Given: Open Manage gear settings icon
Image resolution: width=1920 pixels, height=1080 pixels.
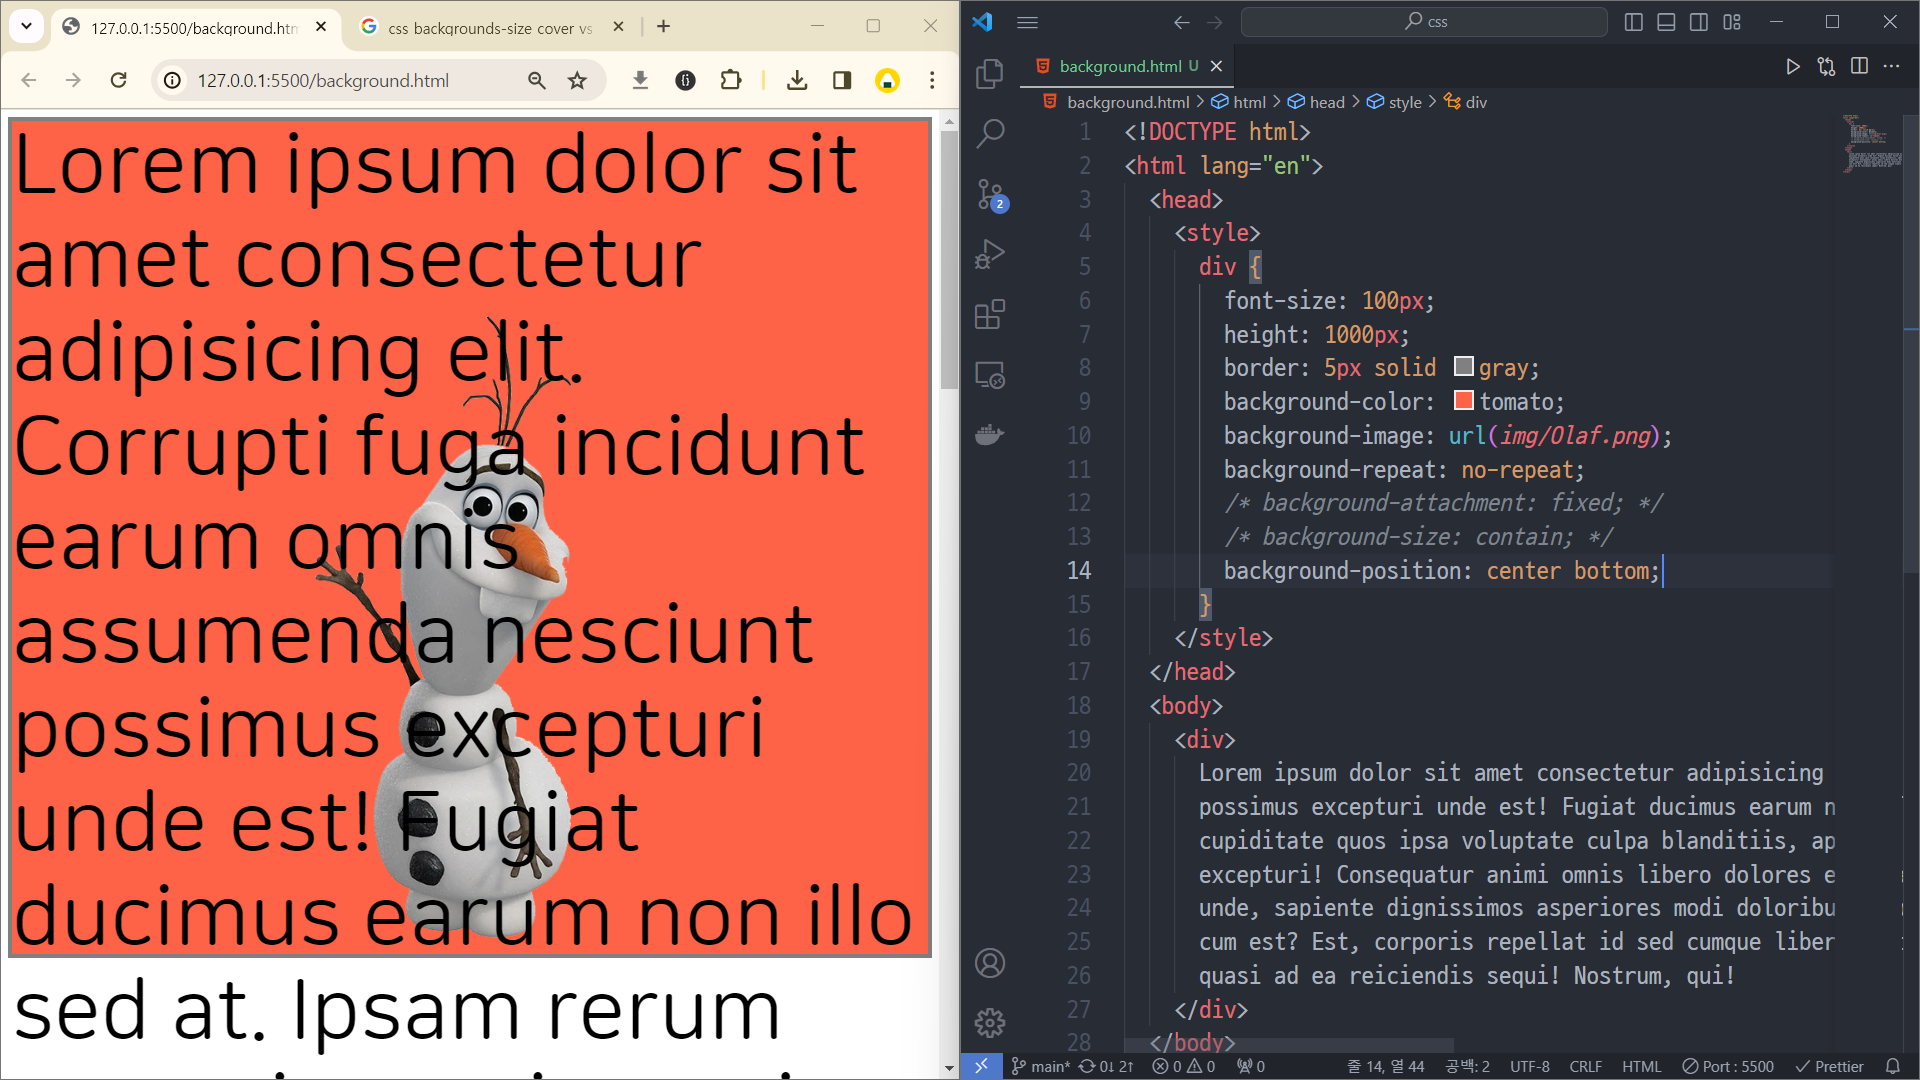Looking at the screenshot, I should click(989, 1023).
